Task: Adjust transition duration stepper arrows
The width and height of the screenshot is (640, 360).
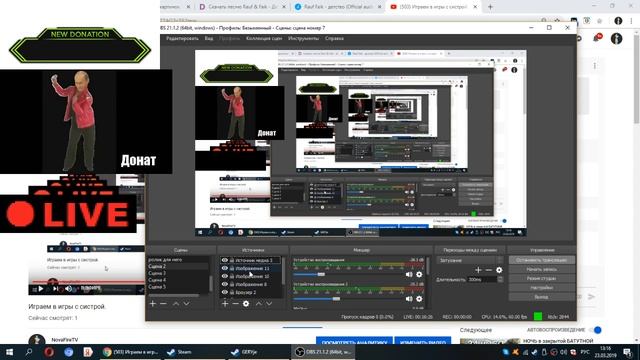Action: 500,280
